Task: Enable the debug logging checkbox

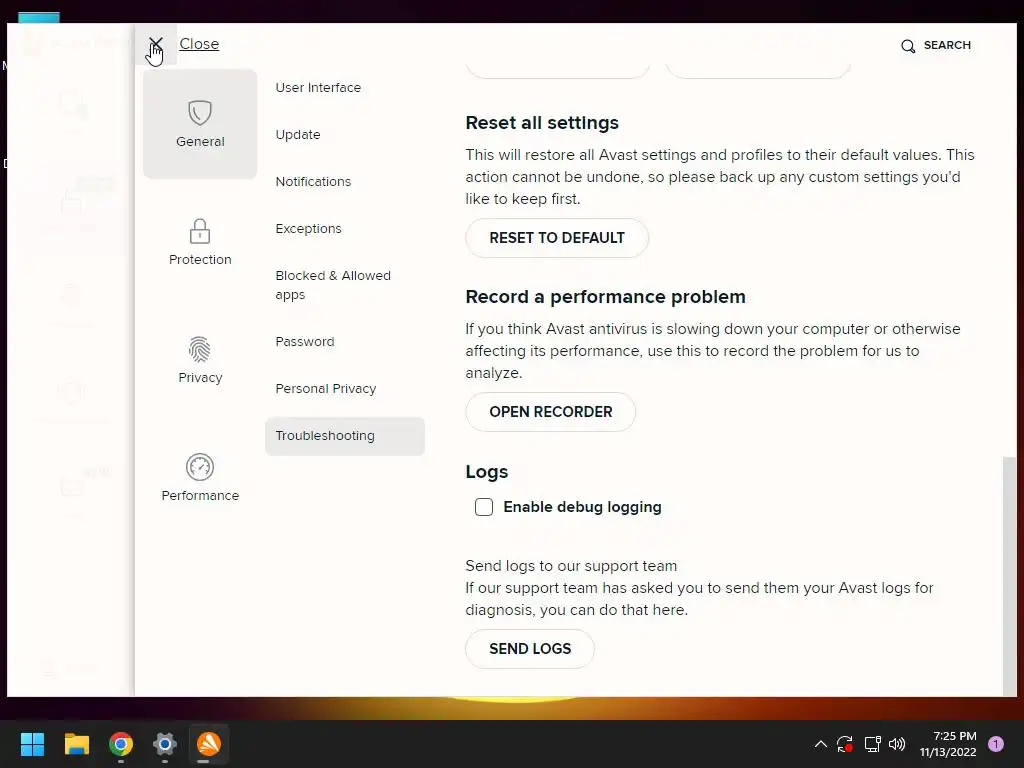Action: click(x=484, y=507)
